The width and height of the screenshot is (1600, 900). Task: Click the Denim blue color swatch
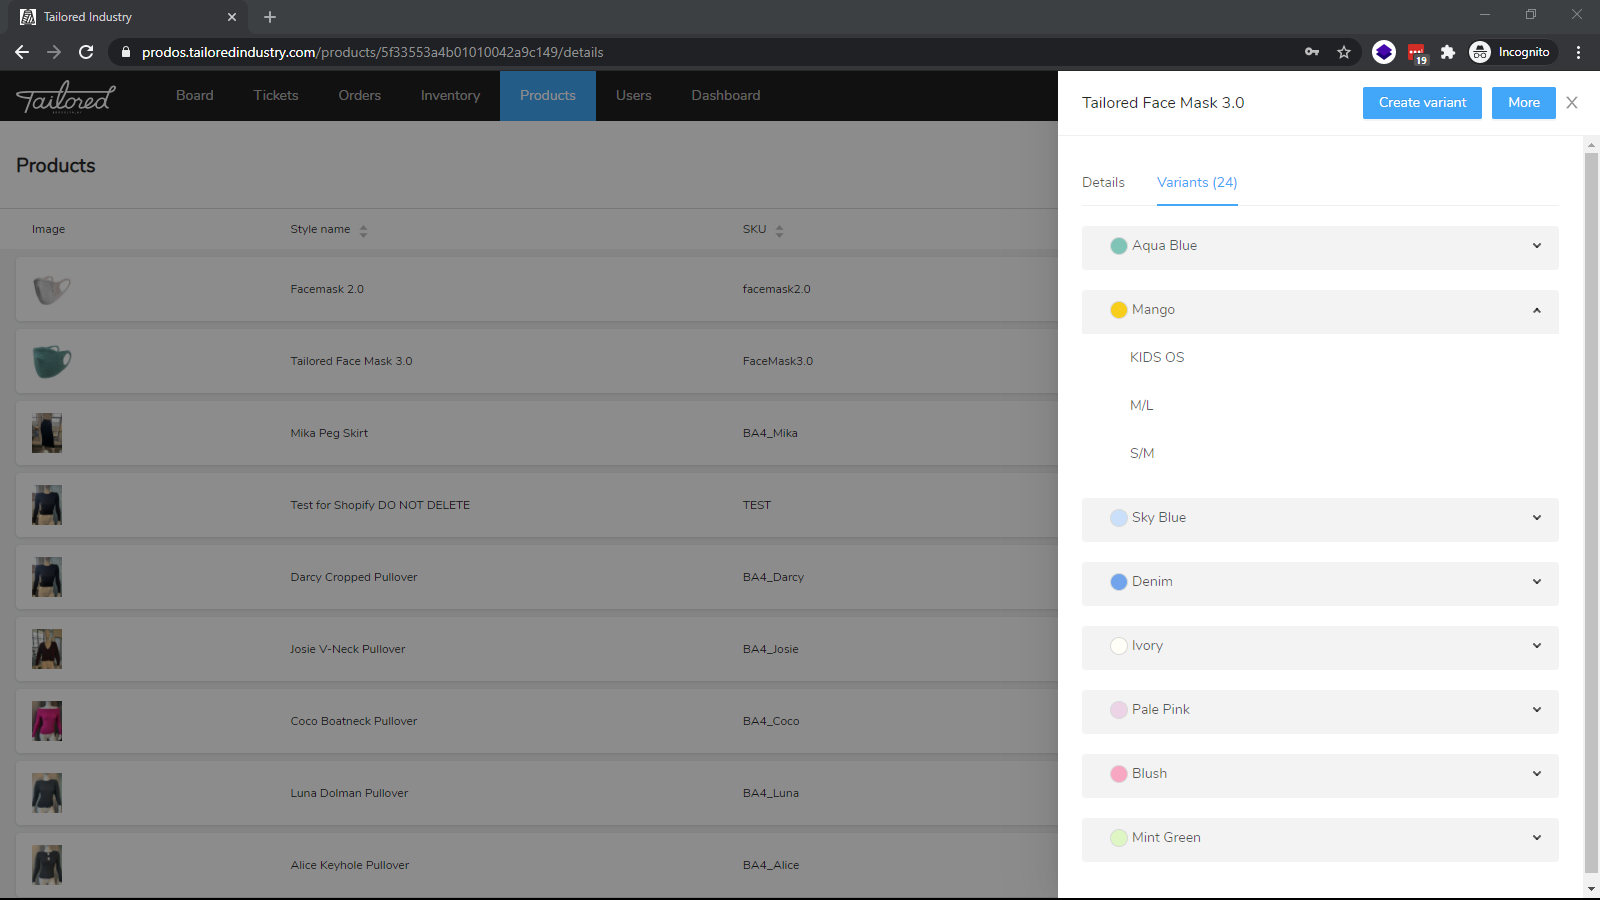tap(1119, 582)
